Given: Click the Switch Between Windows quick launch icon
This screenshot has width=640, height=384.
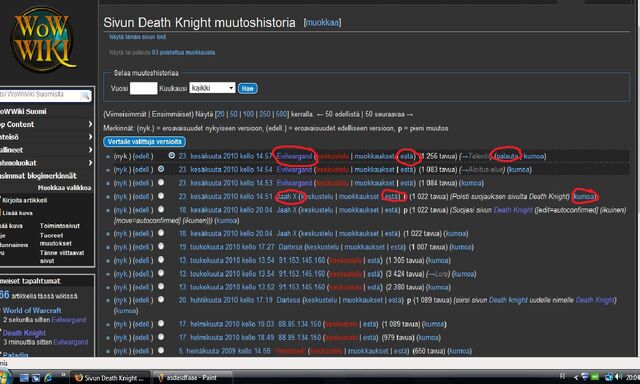Looking at the screenshot, I should point(36,378).
